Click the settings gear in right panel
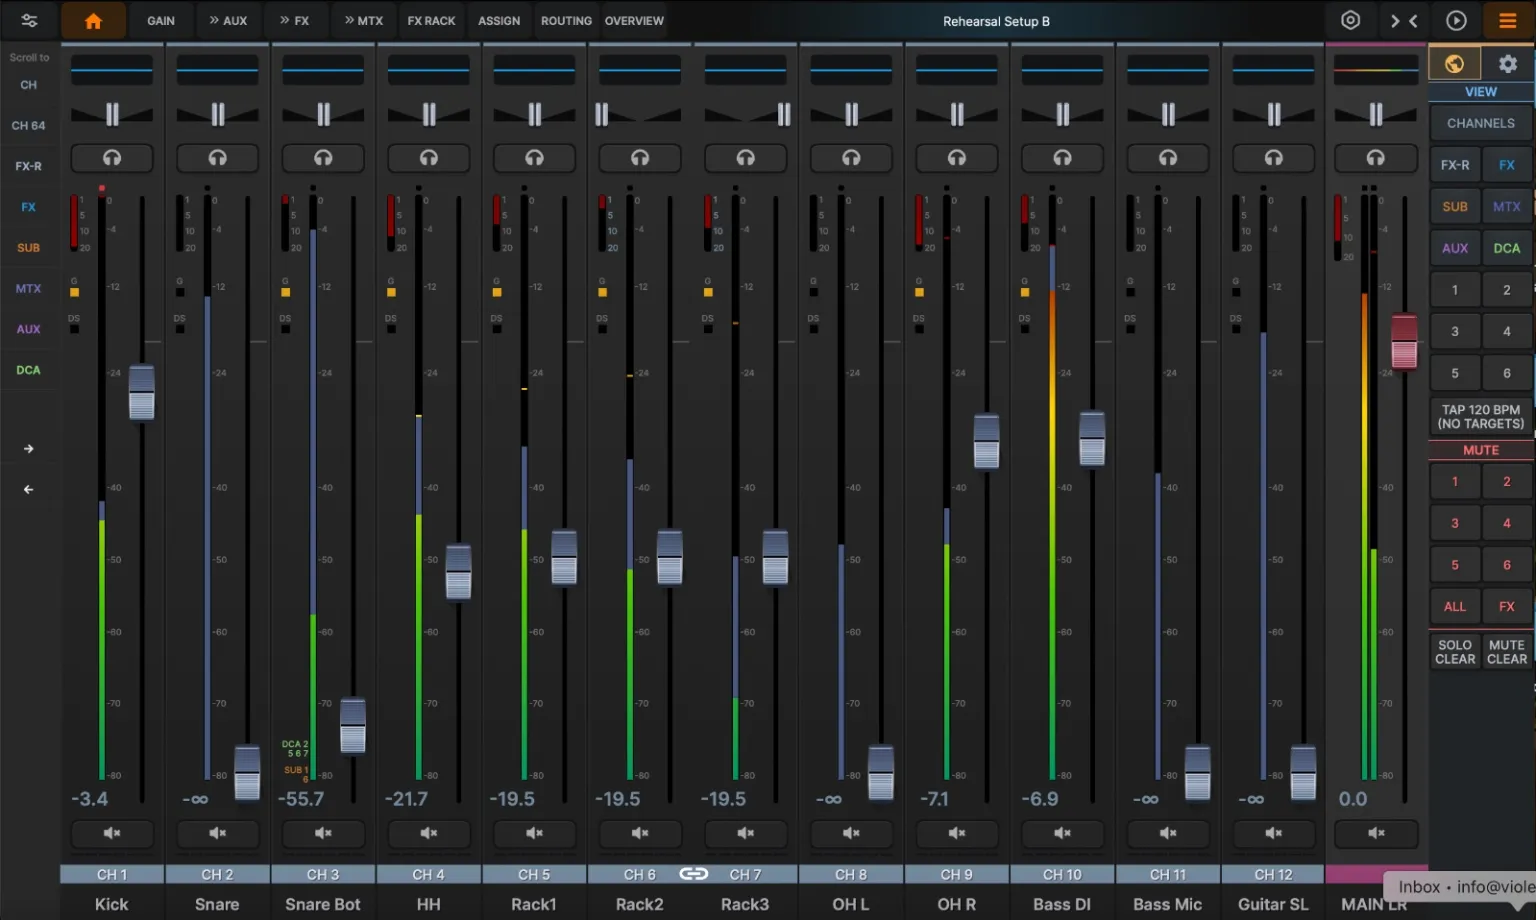 pos(1507,64)
